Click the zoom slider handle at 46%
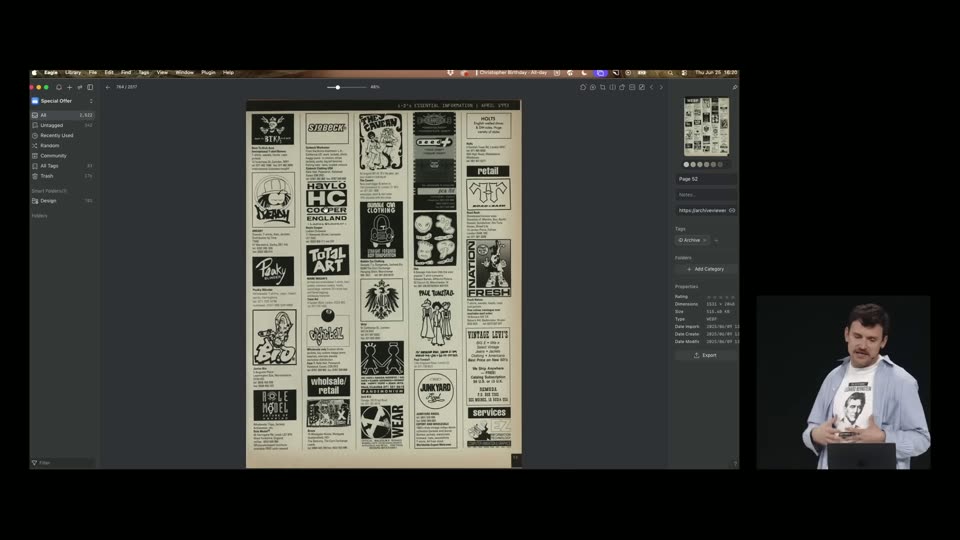 (337, 87)
